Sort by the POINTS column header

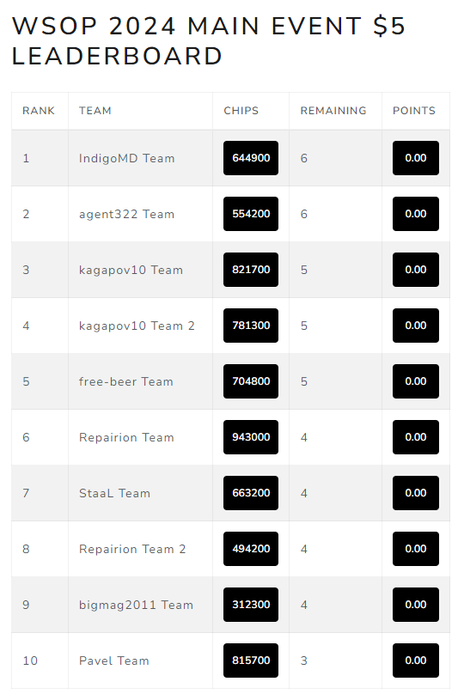(x=414, y=111)
